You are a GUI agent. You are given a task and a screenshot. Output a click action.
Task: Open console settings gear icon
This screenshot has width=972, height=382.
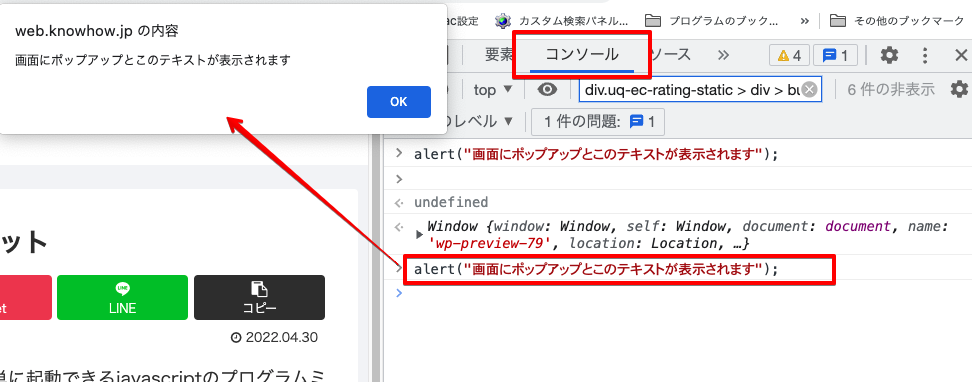(x=959, y=90)
